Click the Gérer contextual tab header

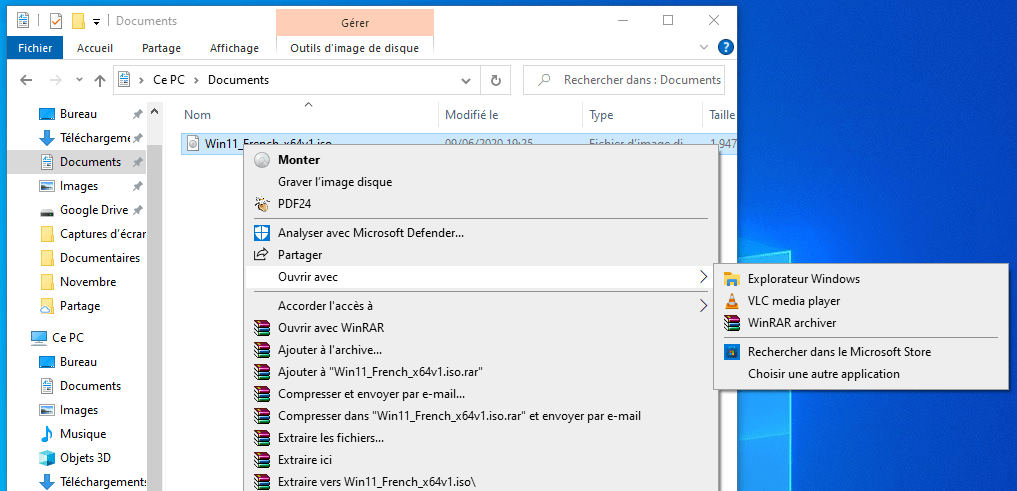355,23
